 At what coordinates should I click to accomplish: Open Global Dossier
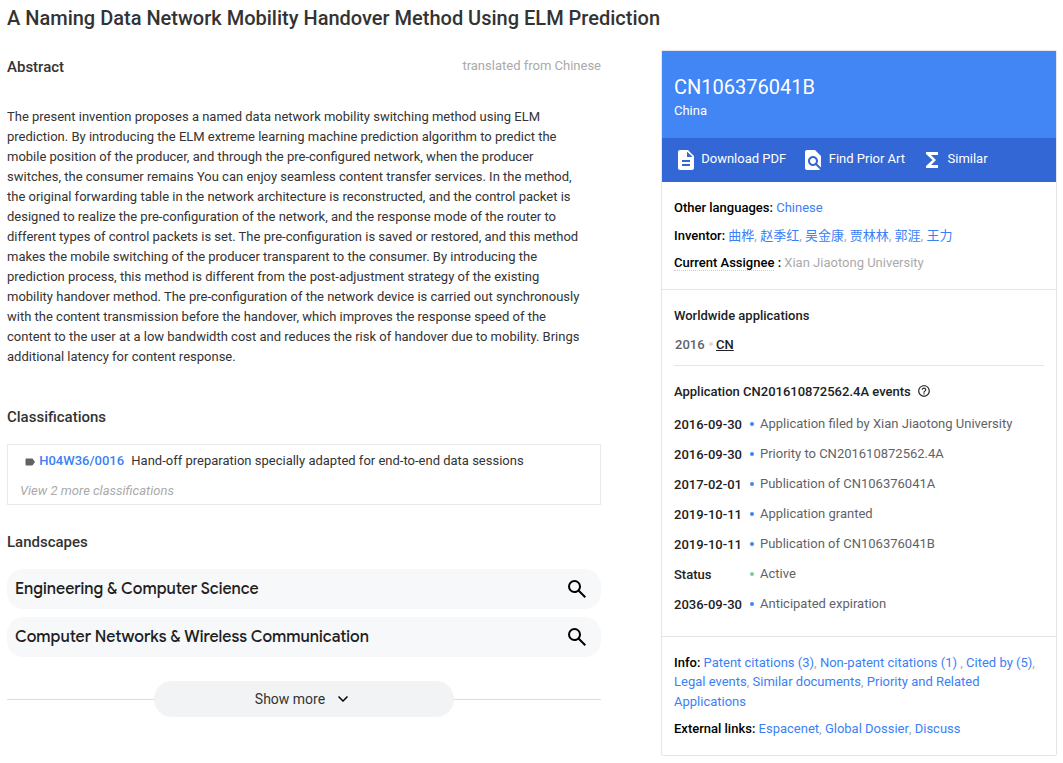(867, 728)
